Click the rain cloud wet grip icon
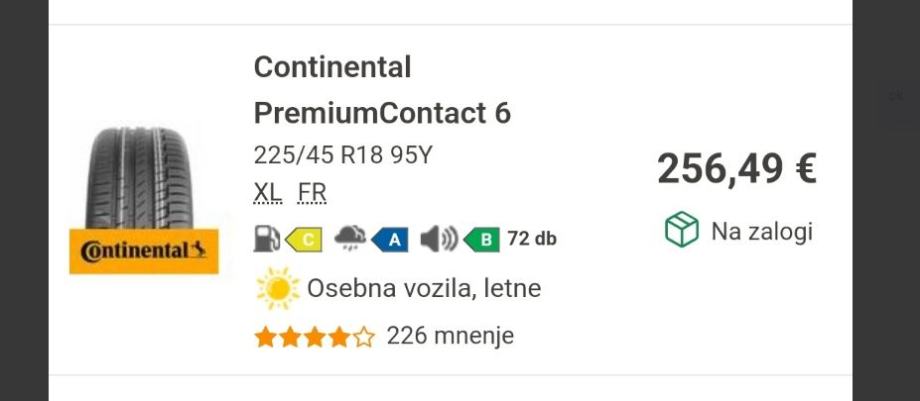Image resolution: width=920 pixels, height=401 pixels. [350, 238]
